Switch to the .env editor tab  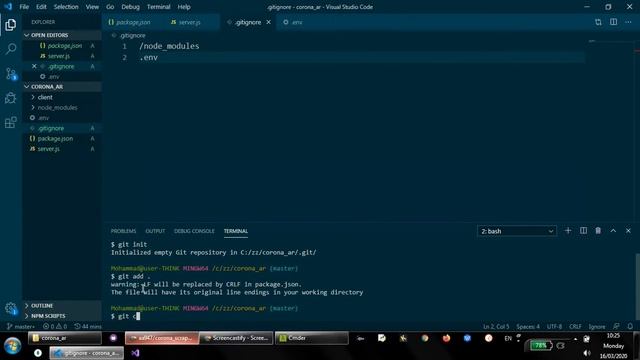pos(297,22)
